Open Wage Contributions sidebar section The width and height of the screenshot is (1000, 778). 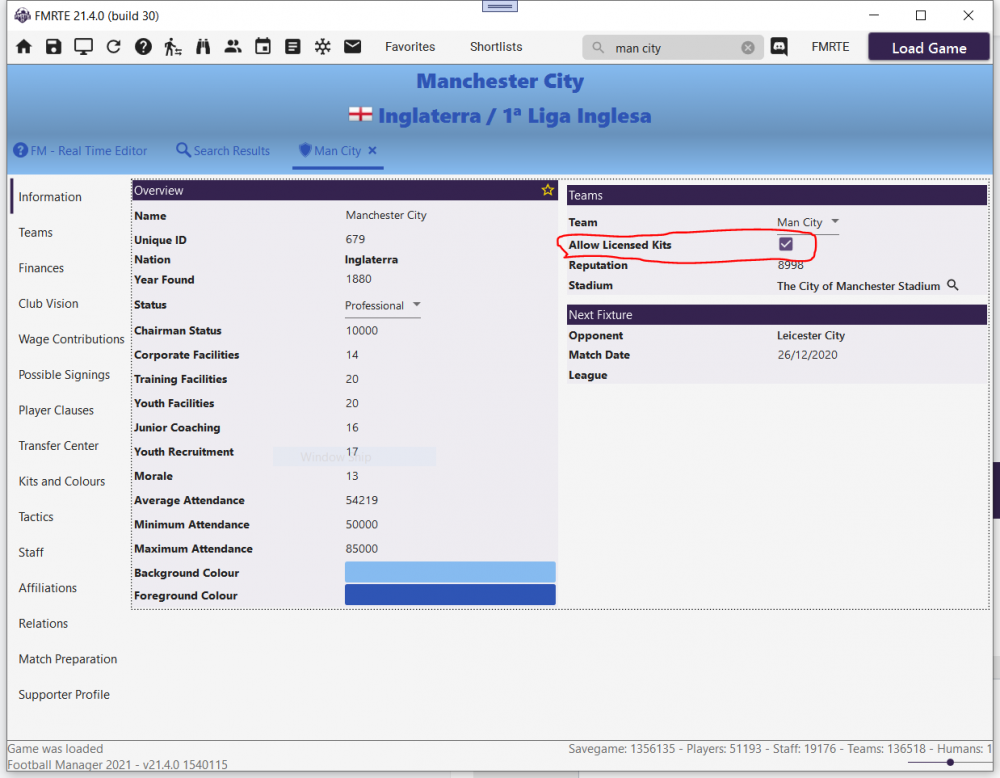pyautogui.click(x=71, y=339)
